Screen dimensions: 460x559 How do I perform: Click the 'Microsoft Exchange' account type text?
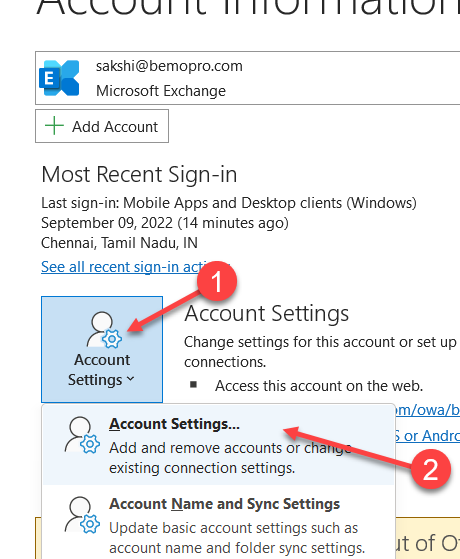point(161,91)
